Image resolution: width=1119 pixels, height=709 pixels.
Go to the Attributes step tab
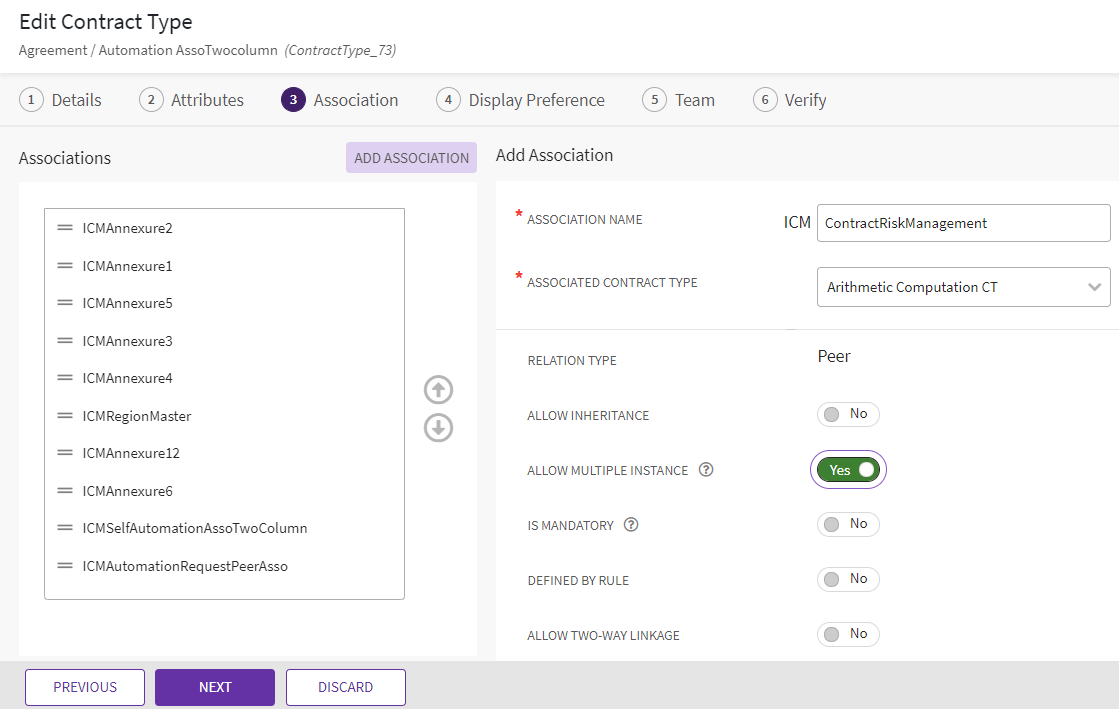click(x=192, y=100)
